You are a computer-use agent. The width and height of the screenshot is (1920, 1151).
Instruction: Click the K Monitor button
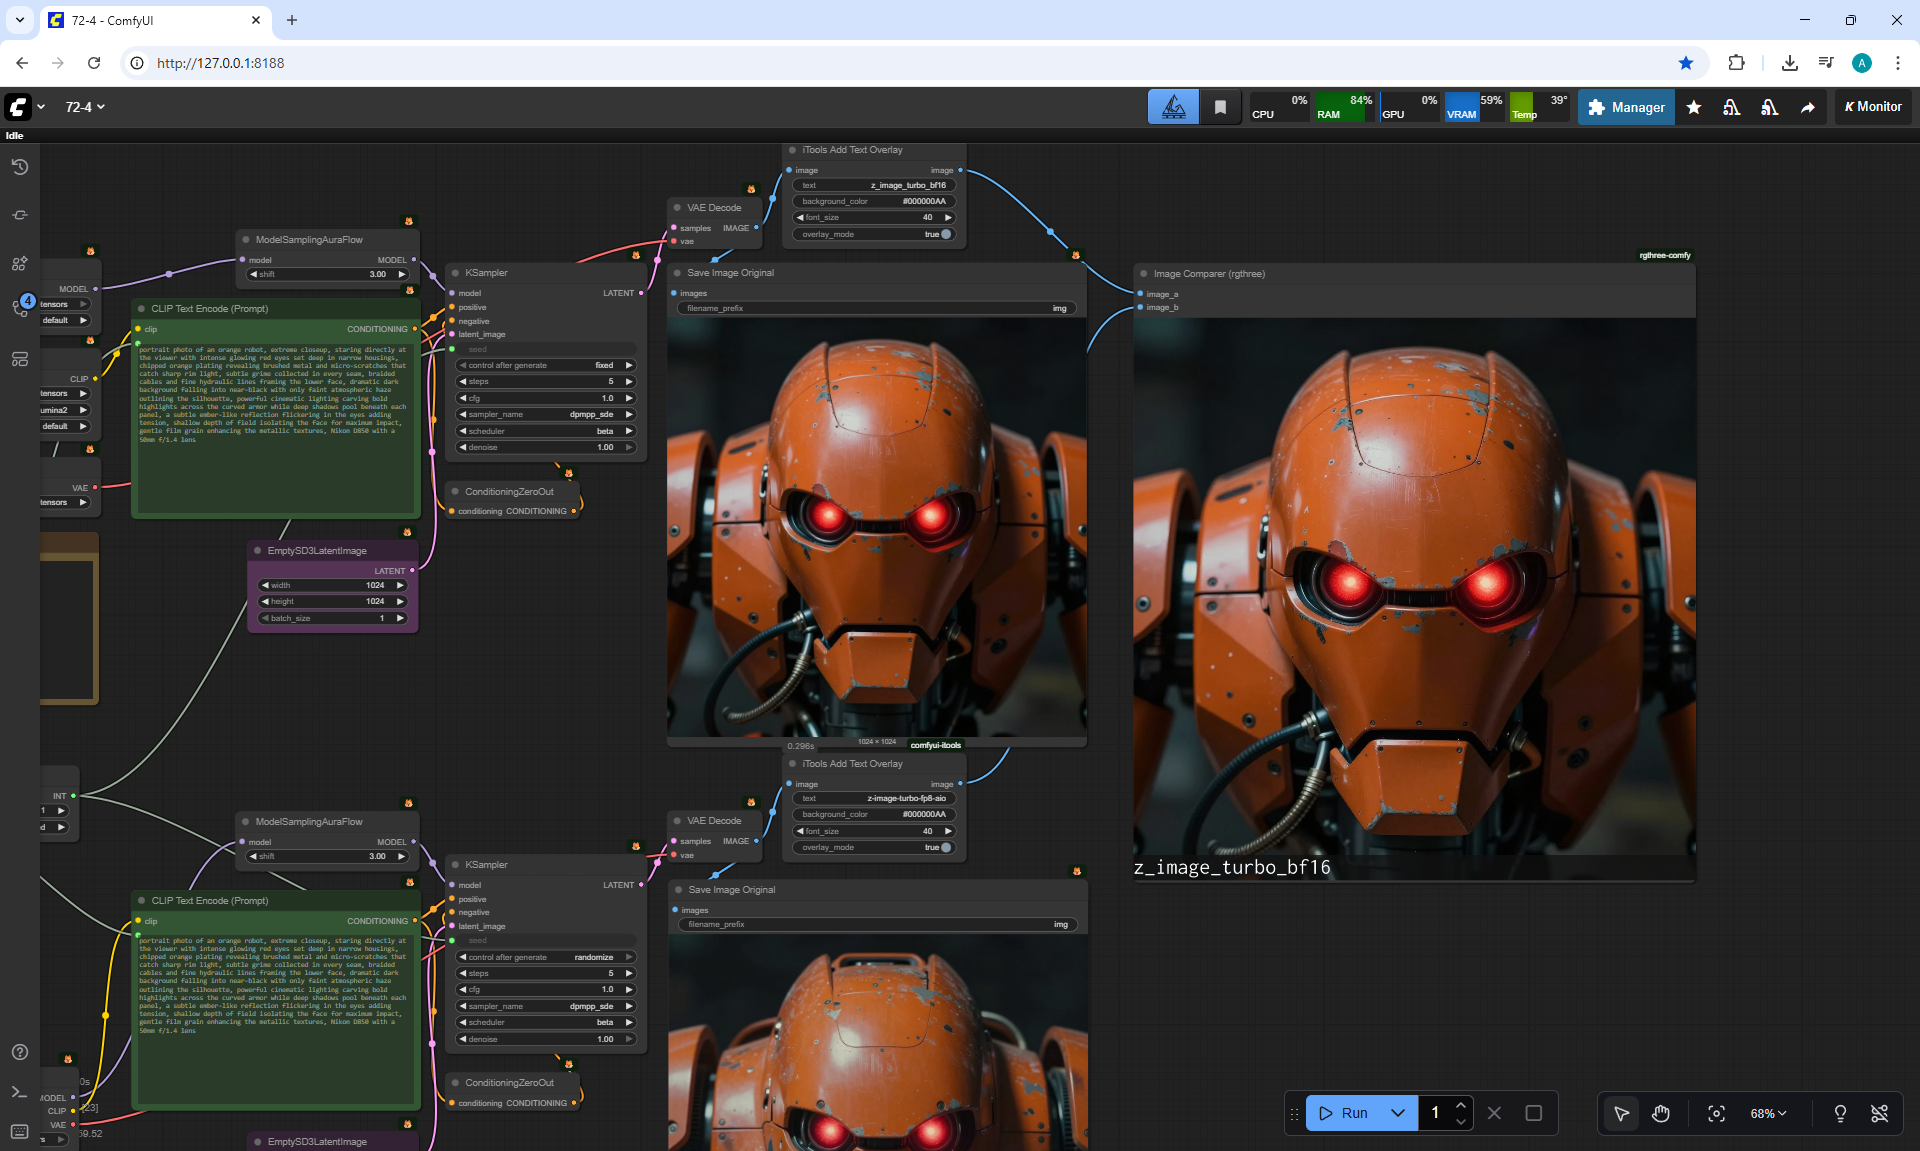1873,107
